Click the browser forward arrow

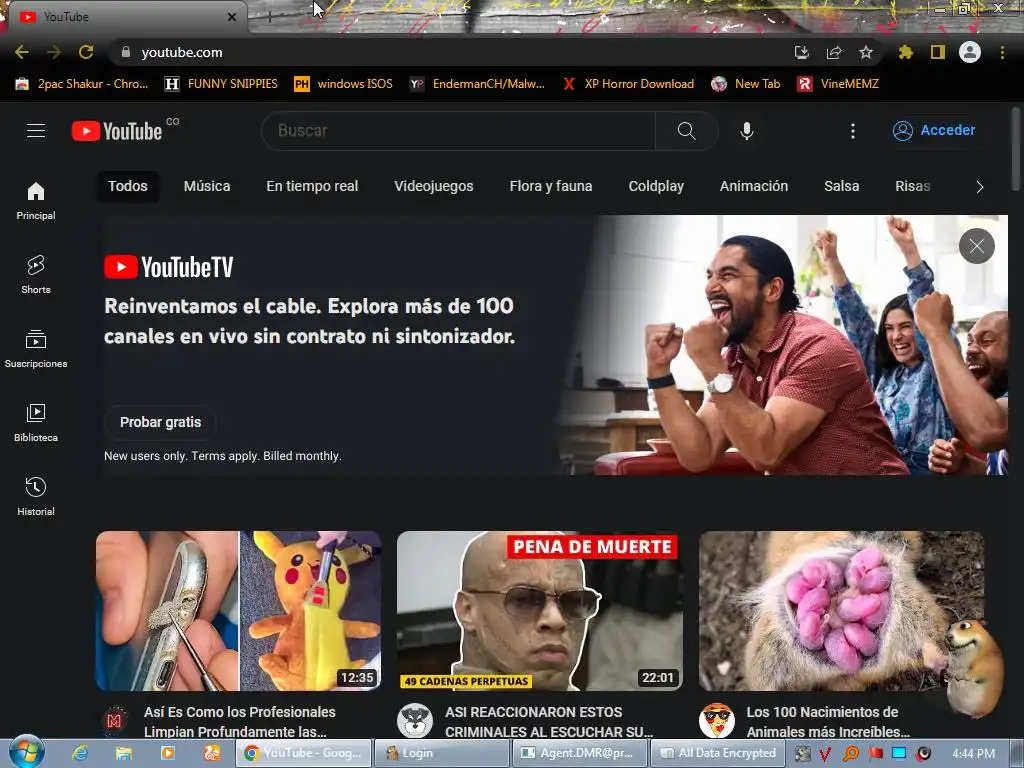coord(54,52)
